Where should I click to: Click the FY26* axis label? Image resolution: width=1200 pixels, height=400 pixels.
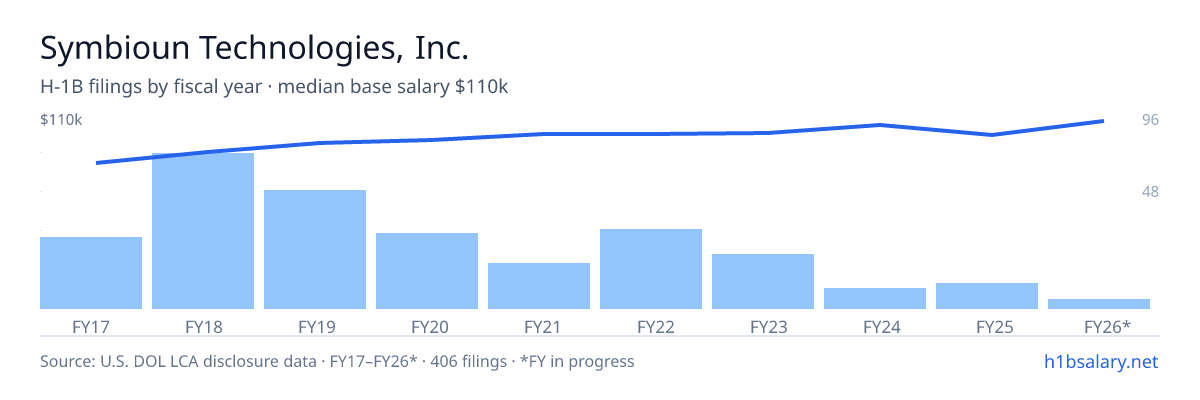[x=1107, y=326]
